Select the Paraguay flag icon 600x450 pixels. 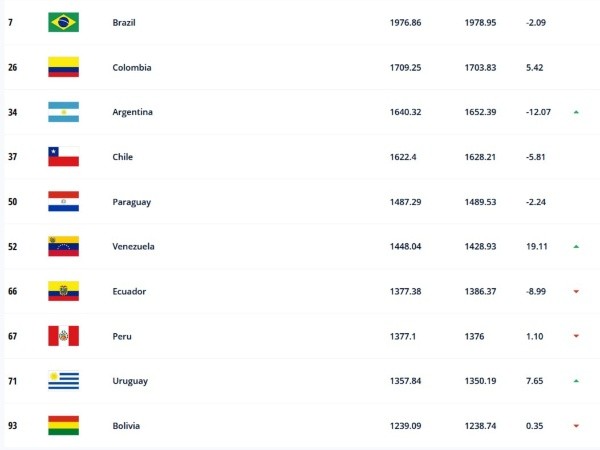pos(63,202)
